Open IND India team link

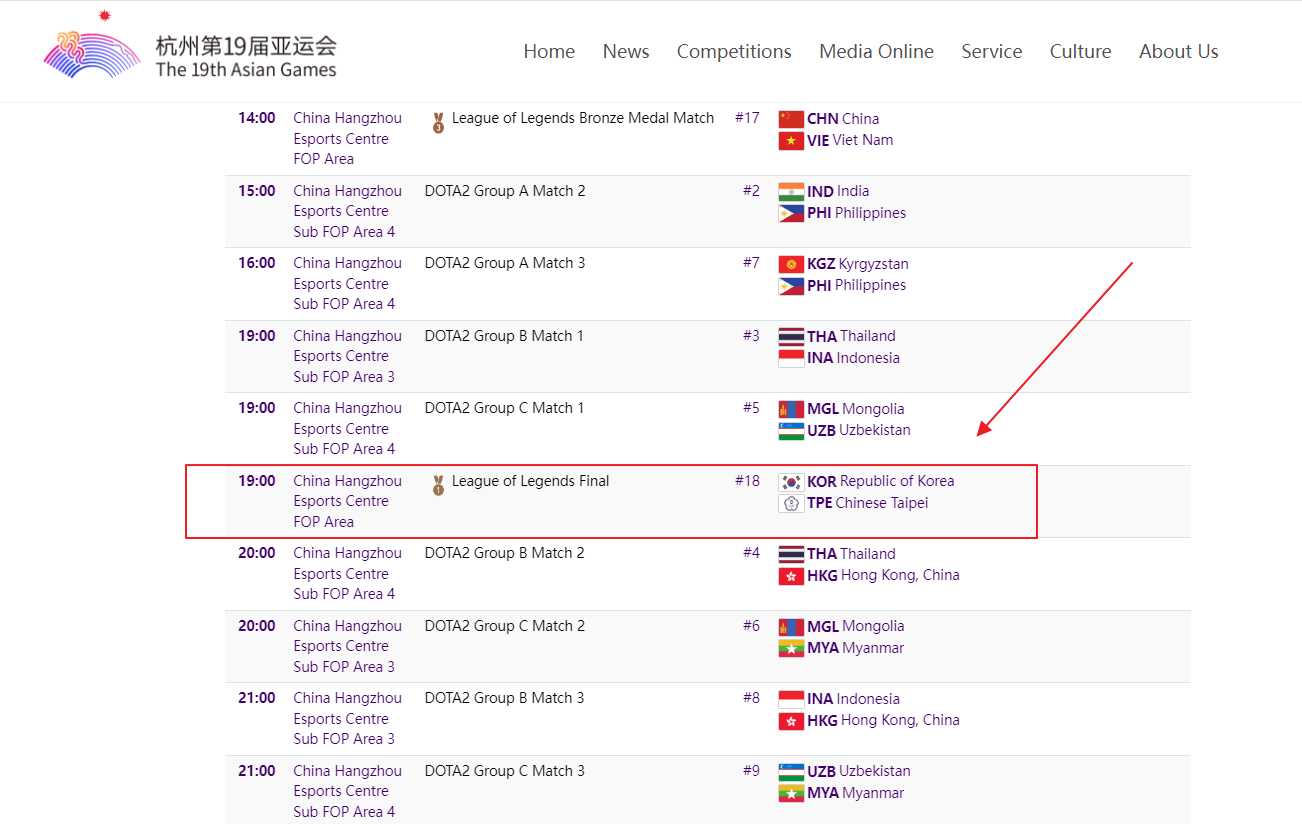838,191
